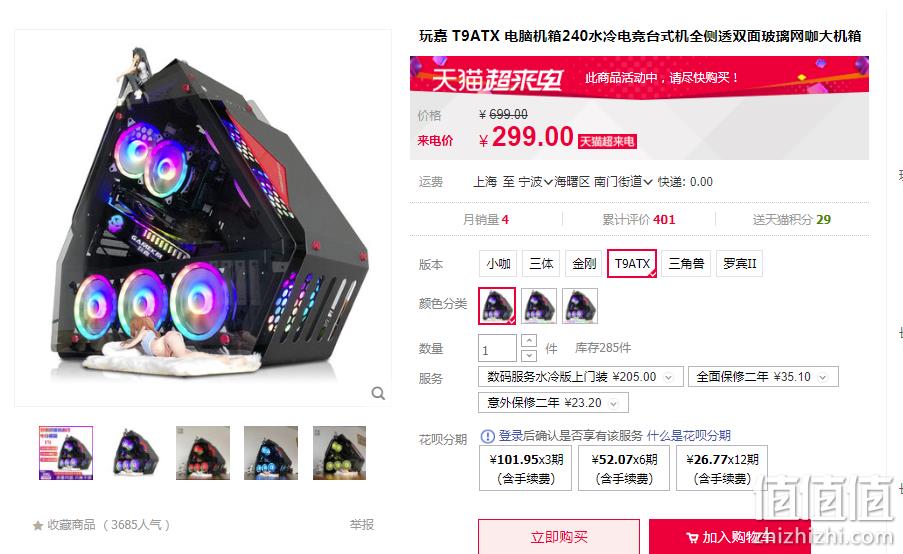Click the star icon beside 收藏商品
The width and height of the screenshot is (903, 554).
tap(38, 525)
